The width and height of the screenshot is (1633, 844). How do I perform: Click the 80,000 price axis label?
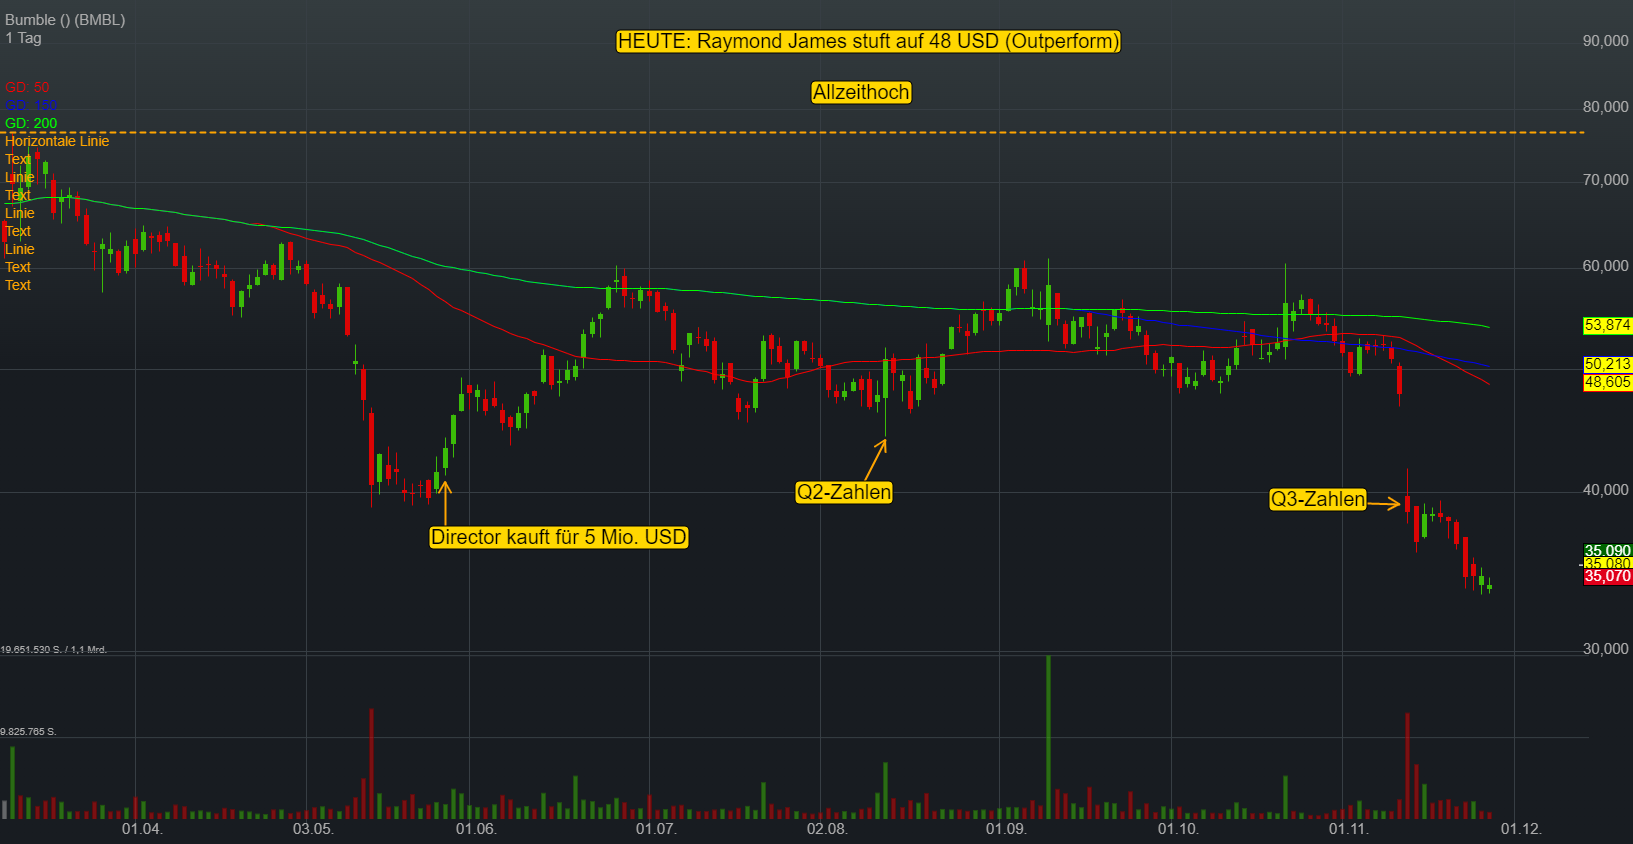[1606, 107]
